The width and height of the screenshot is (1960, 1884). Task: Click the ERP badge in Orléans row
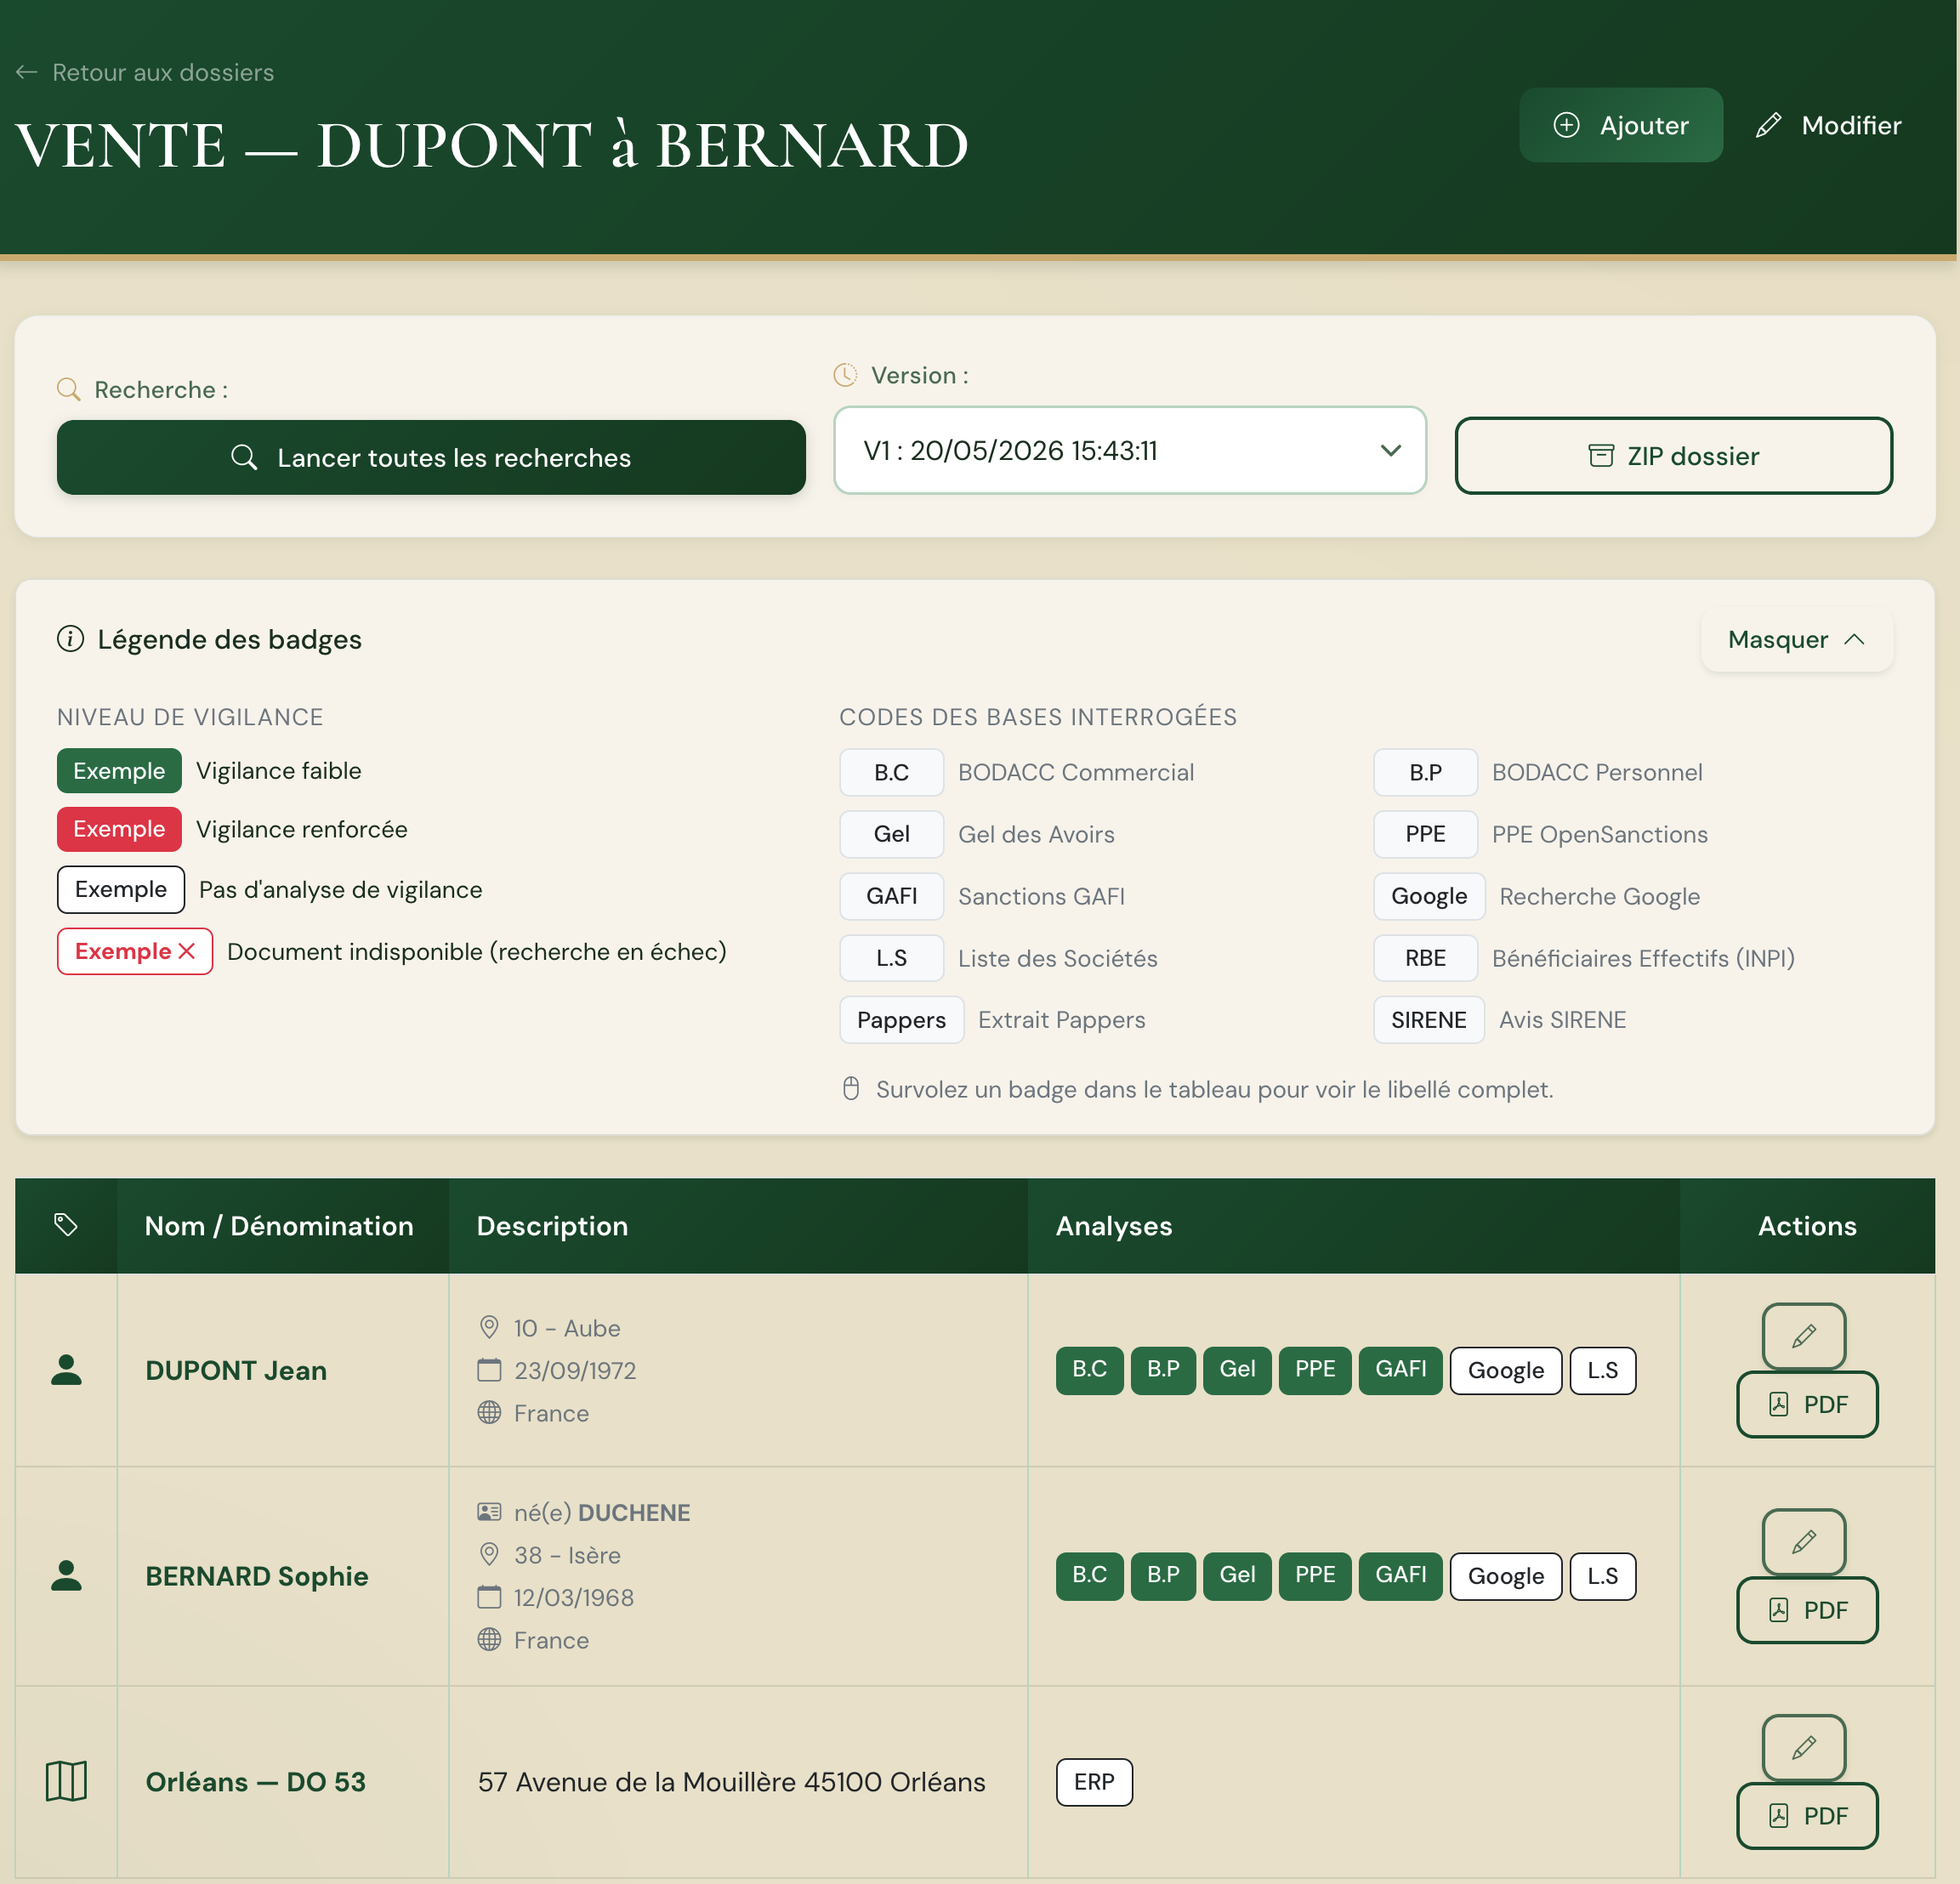pyautogui.click(x=1094, y=1782)
